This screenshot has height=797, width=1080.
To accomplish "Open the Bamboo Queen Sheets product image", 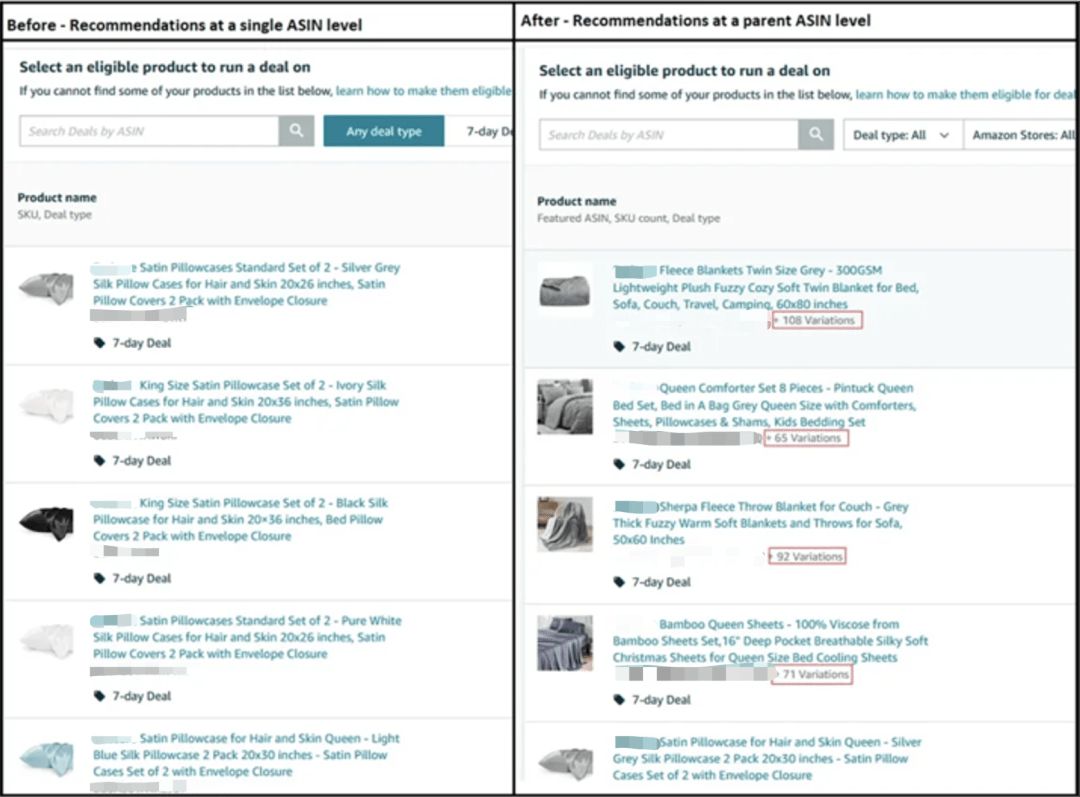I will coord(565,642).
